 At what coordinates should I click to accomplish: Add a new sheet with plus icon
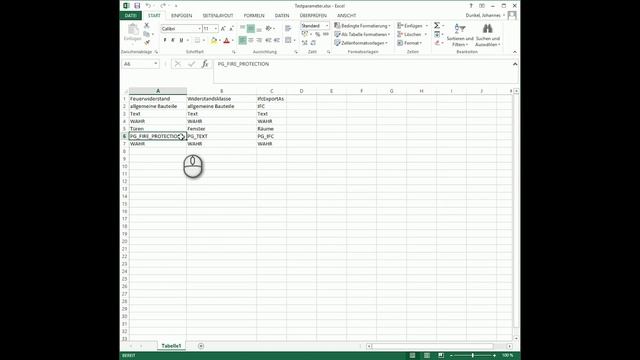(201, 346)
